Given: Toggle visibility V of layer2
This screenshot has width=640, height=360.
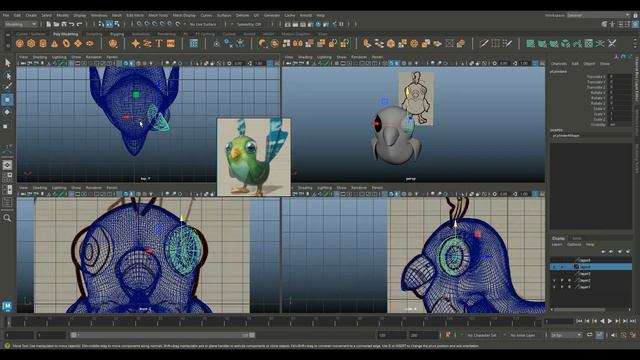Looking at the screenshot, I should pos(554,280).
